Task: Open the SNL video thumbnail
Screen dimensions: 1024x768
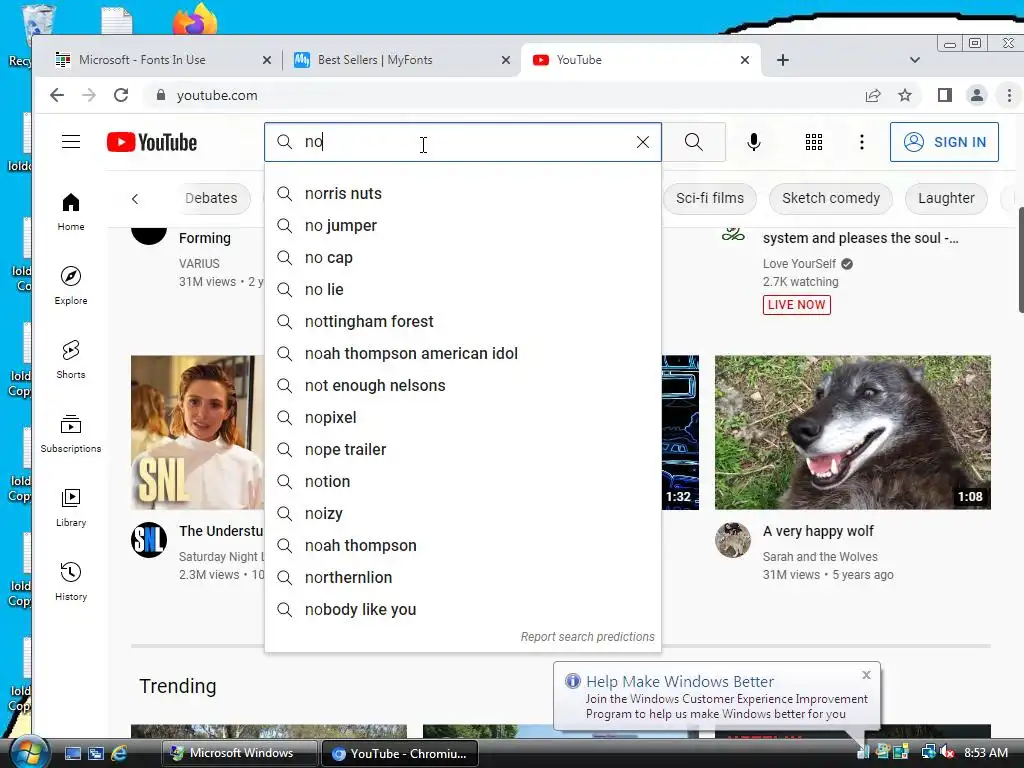Action: 198,432
